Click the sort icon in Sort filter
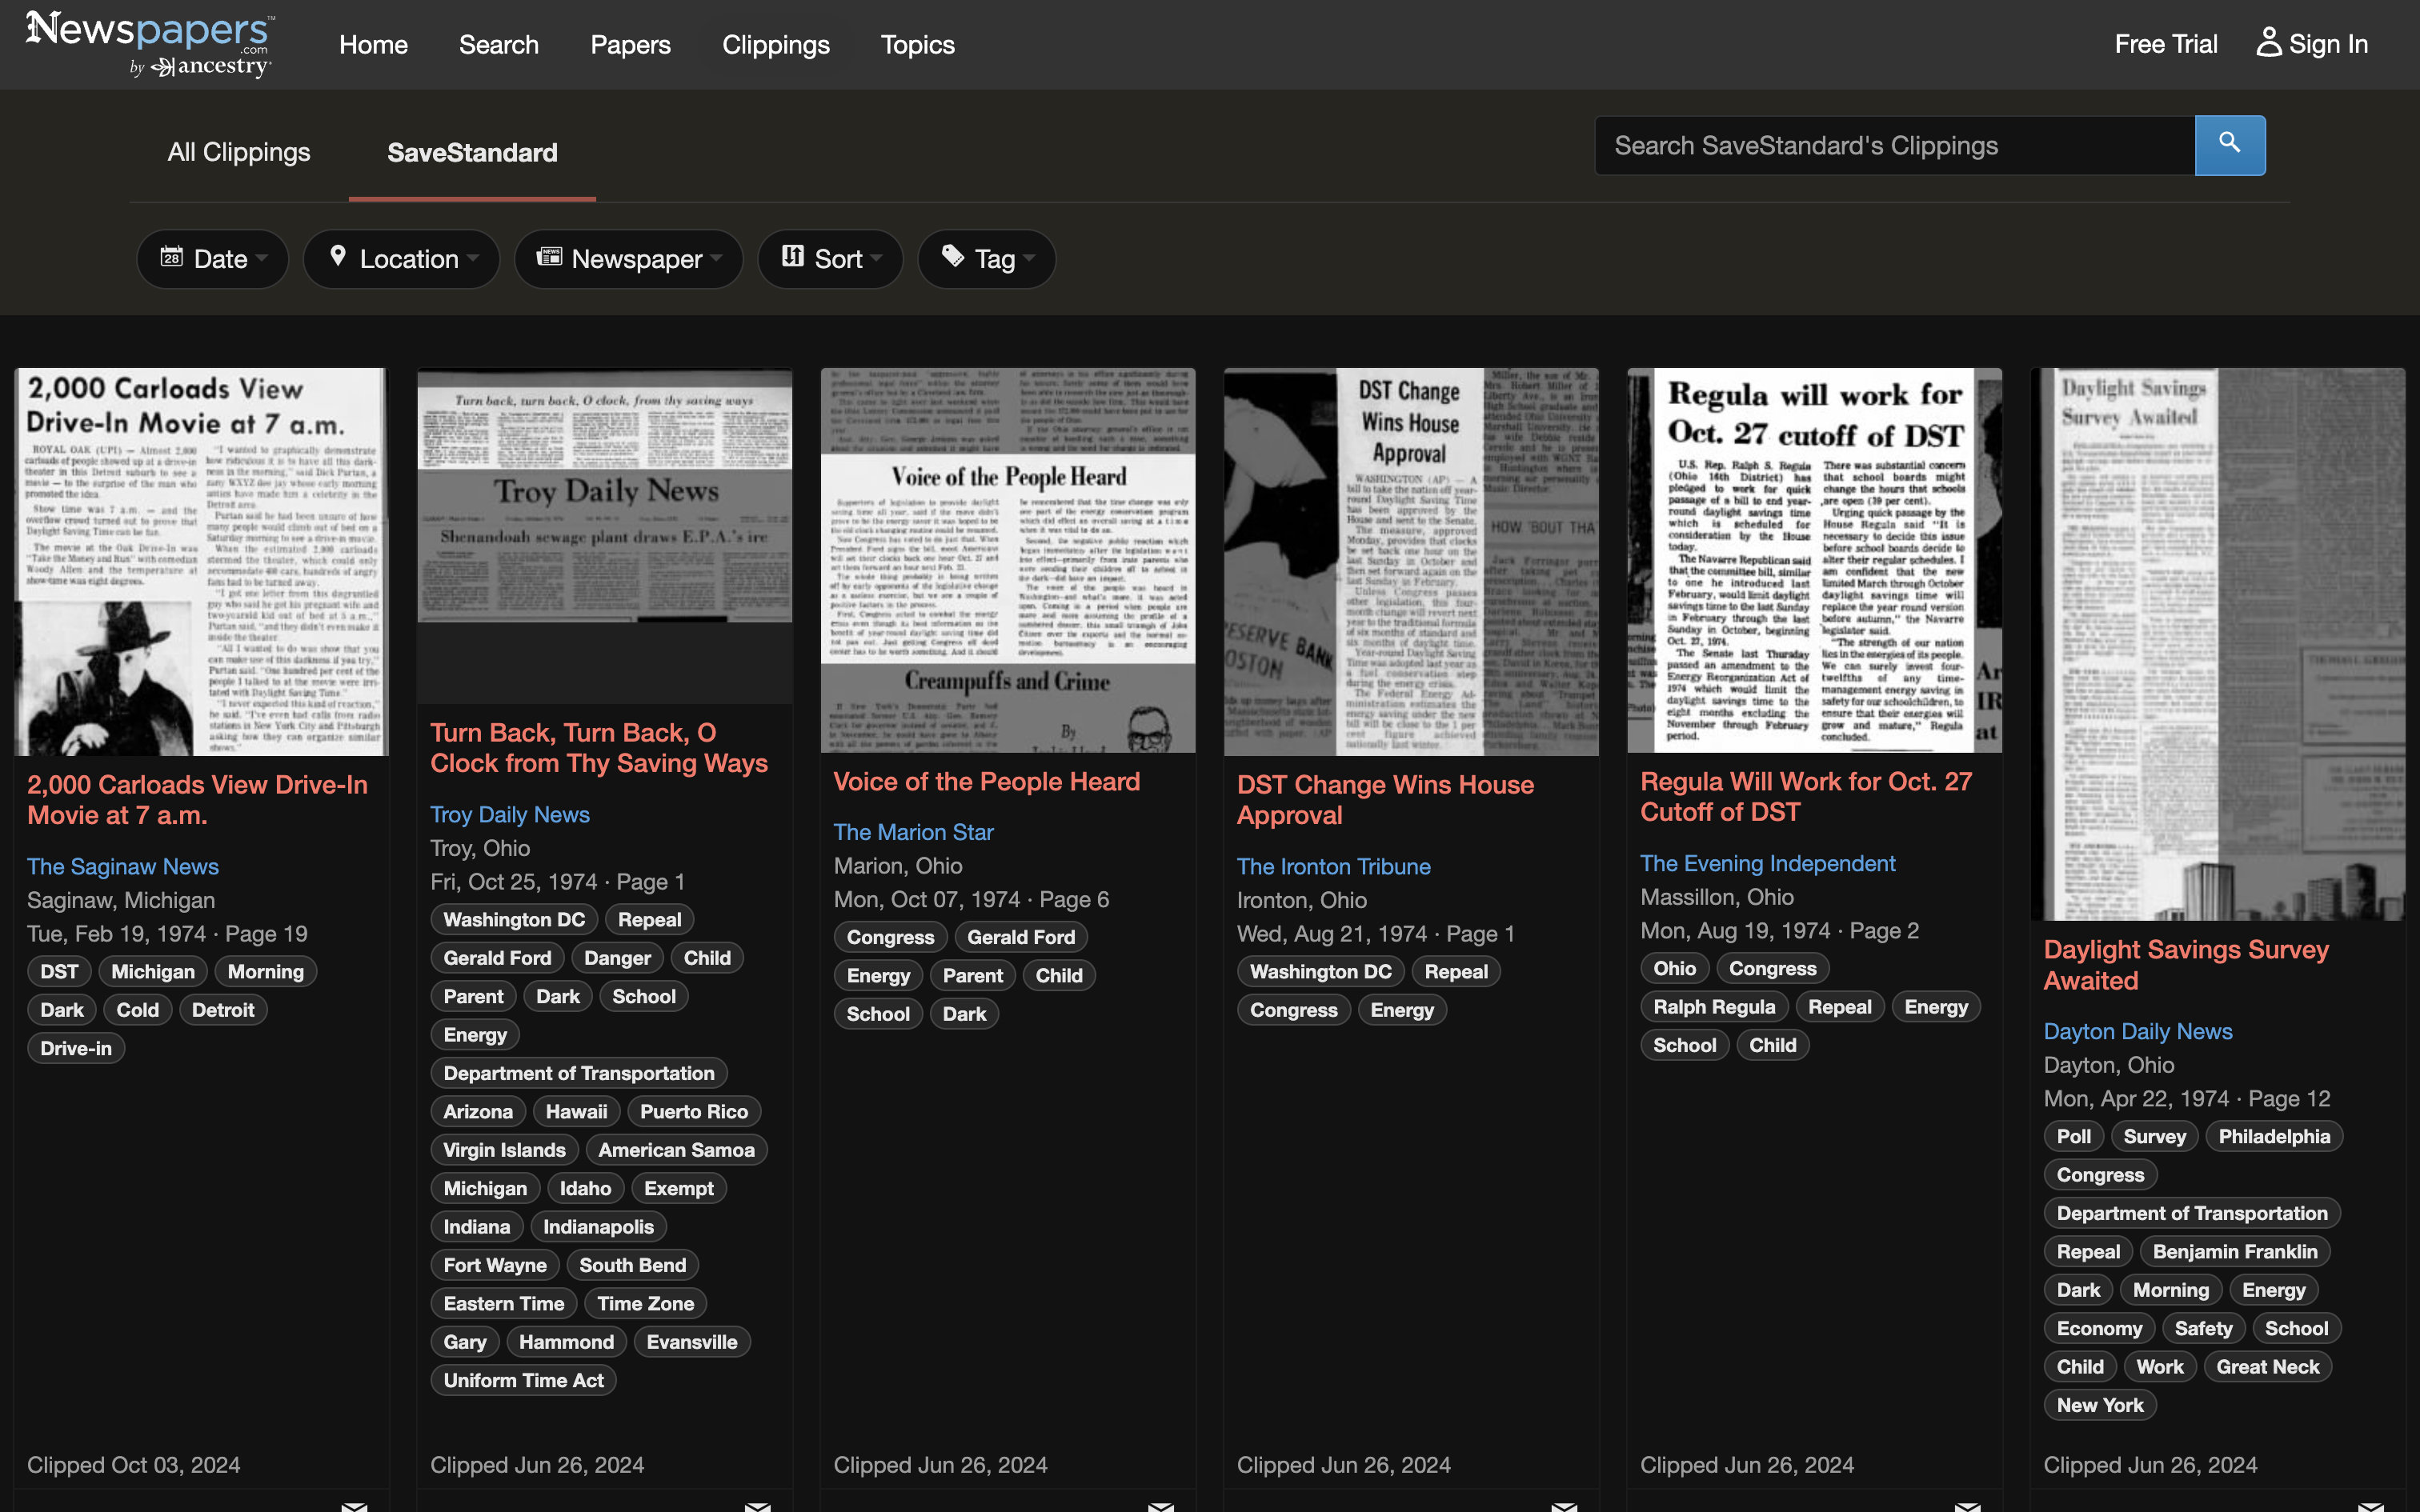Screen dimensions: 2420x1512 [793, 256]
